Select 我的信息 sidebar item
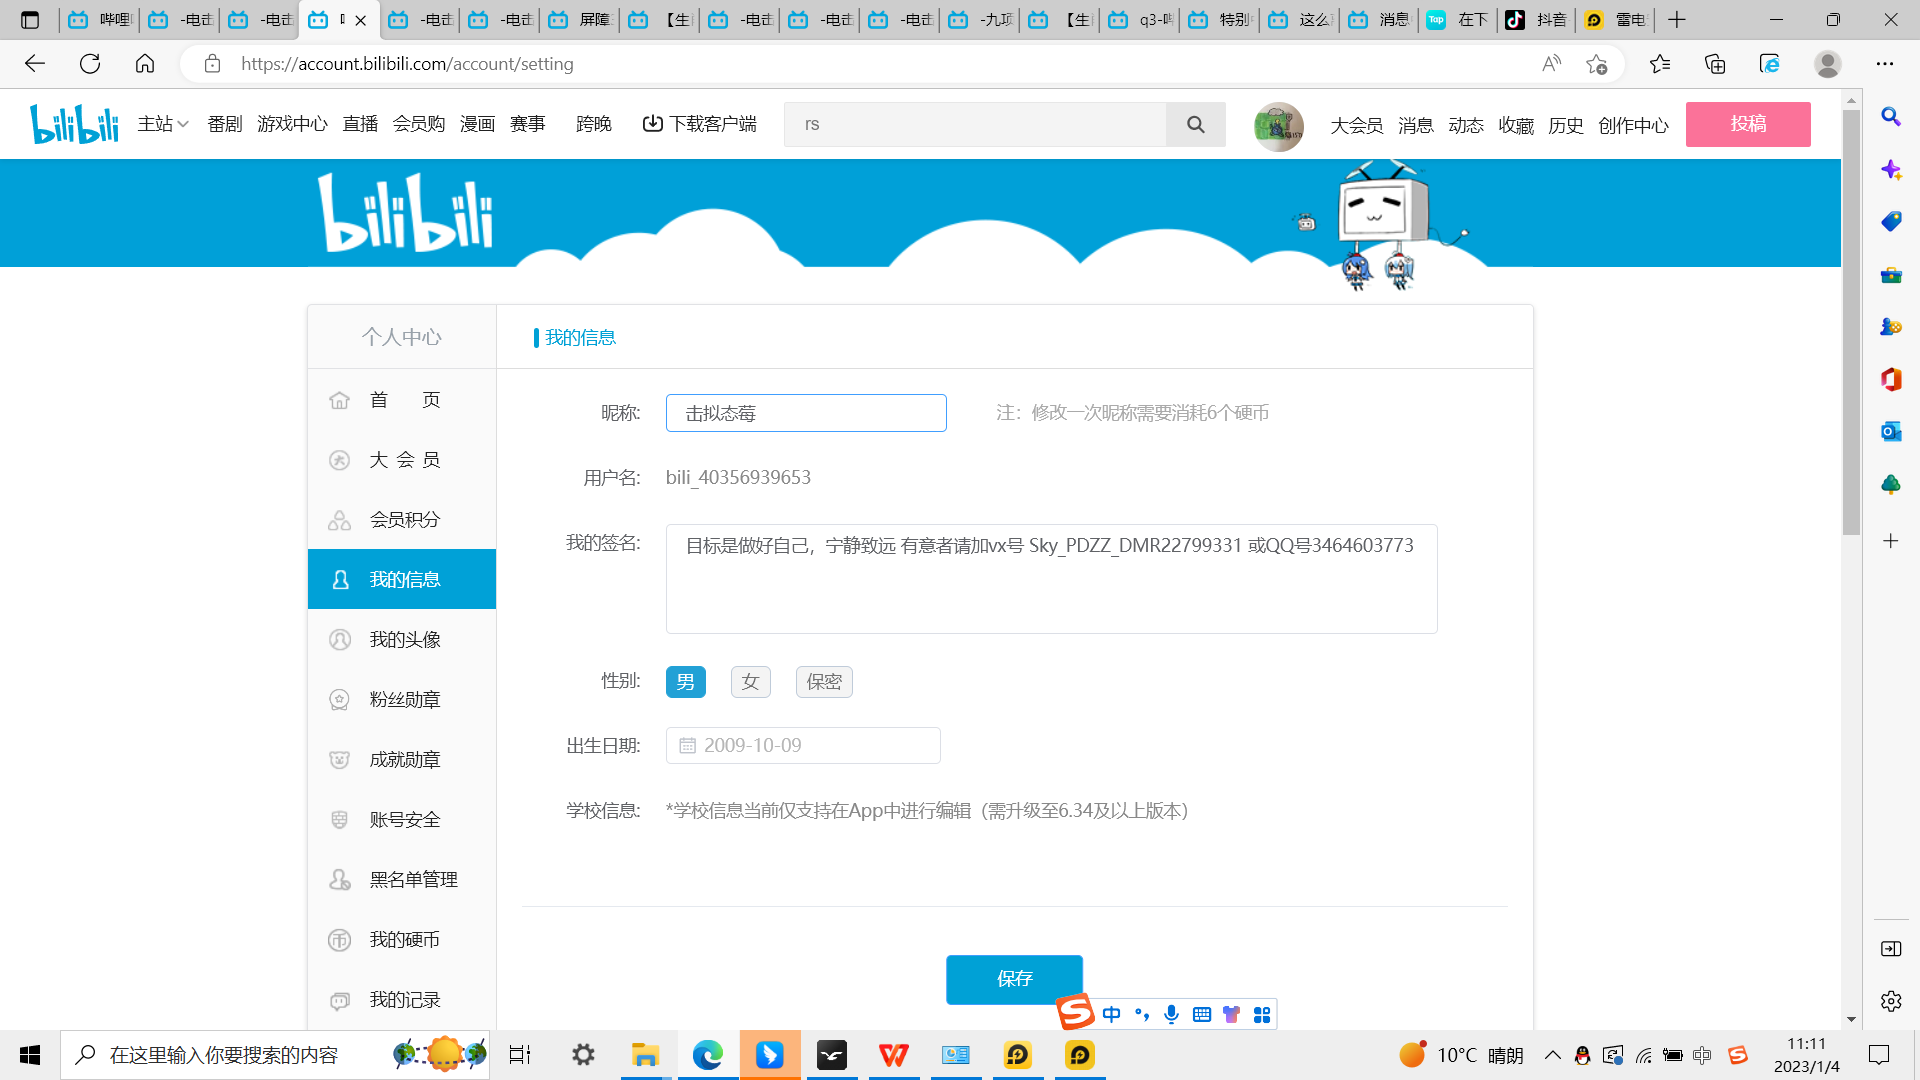Image resolution: width=1920 pixels, height=1080 pixels. pos(402,579)
